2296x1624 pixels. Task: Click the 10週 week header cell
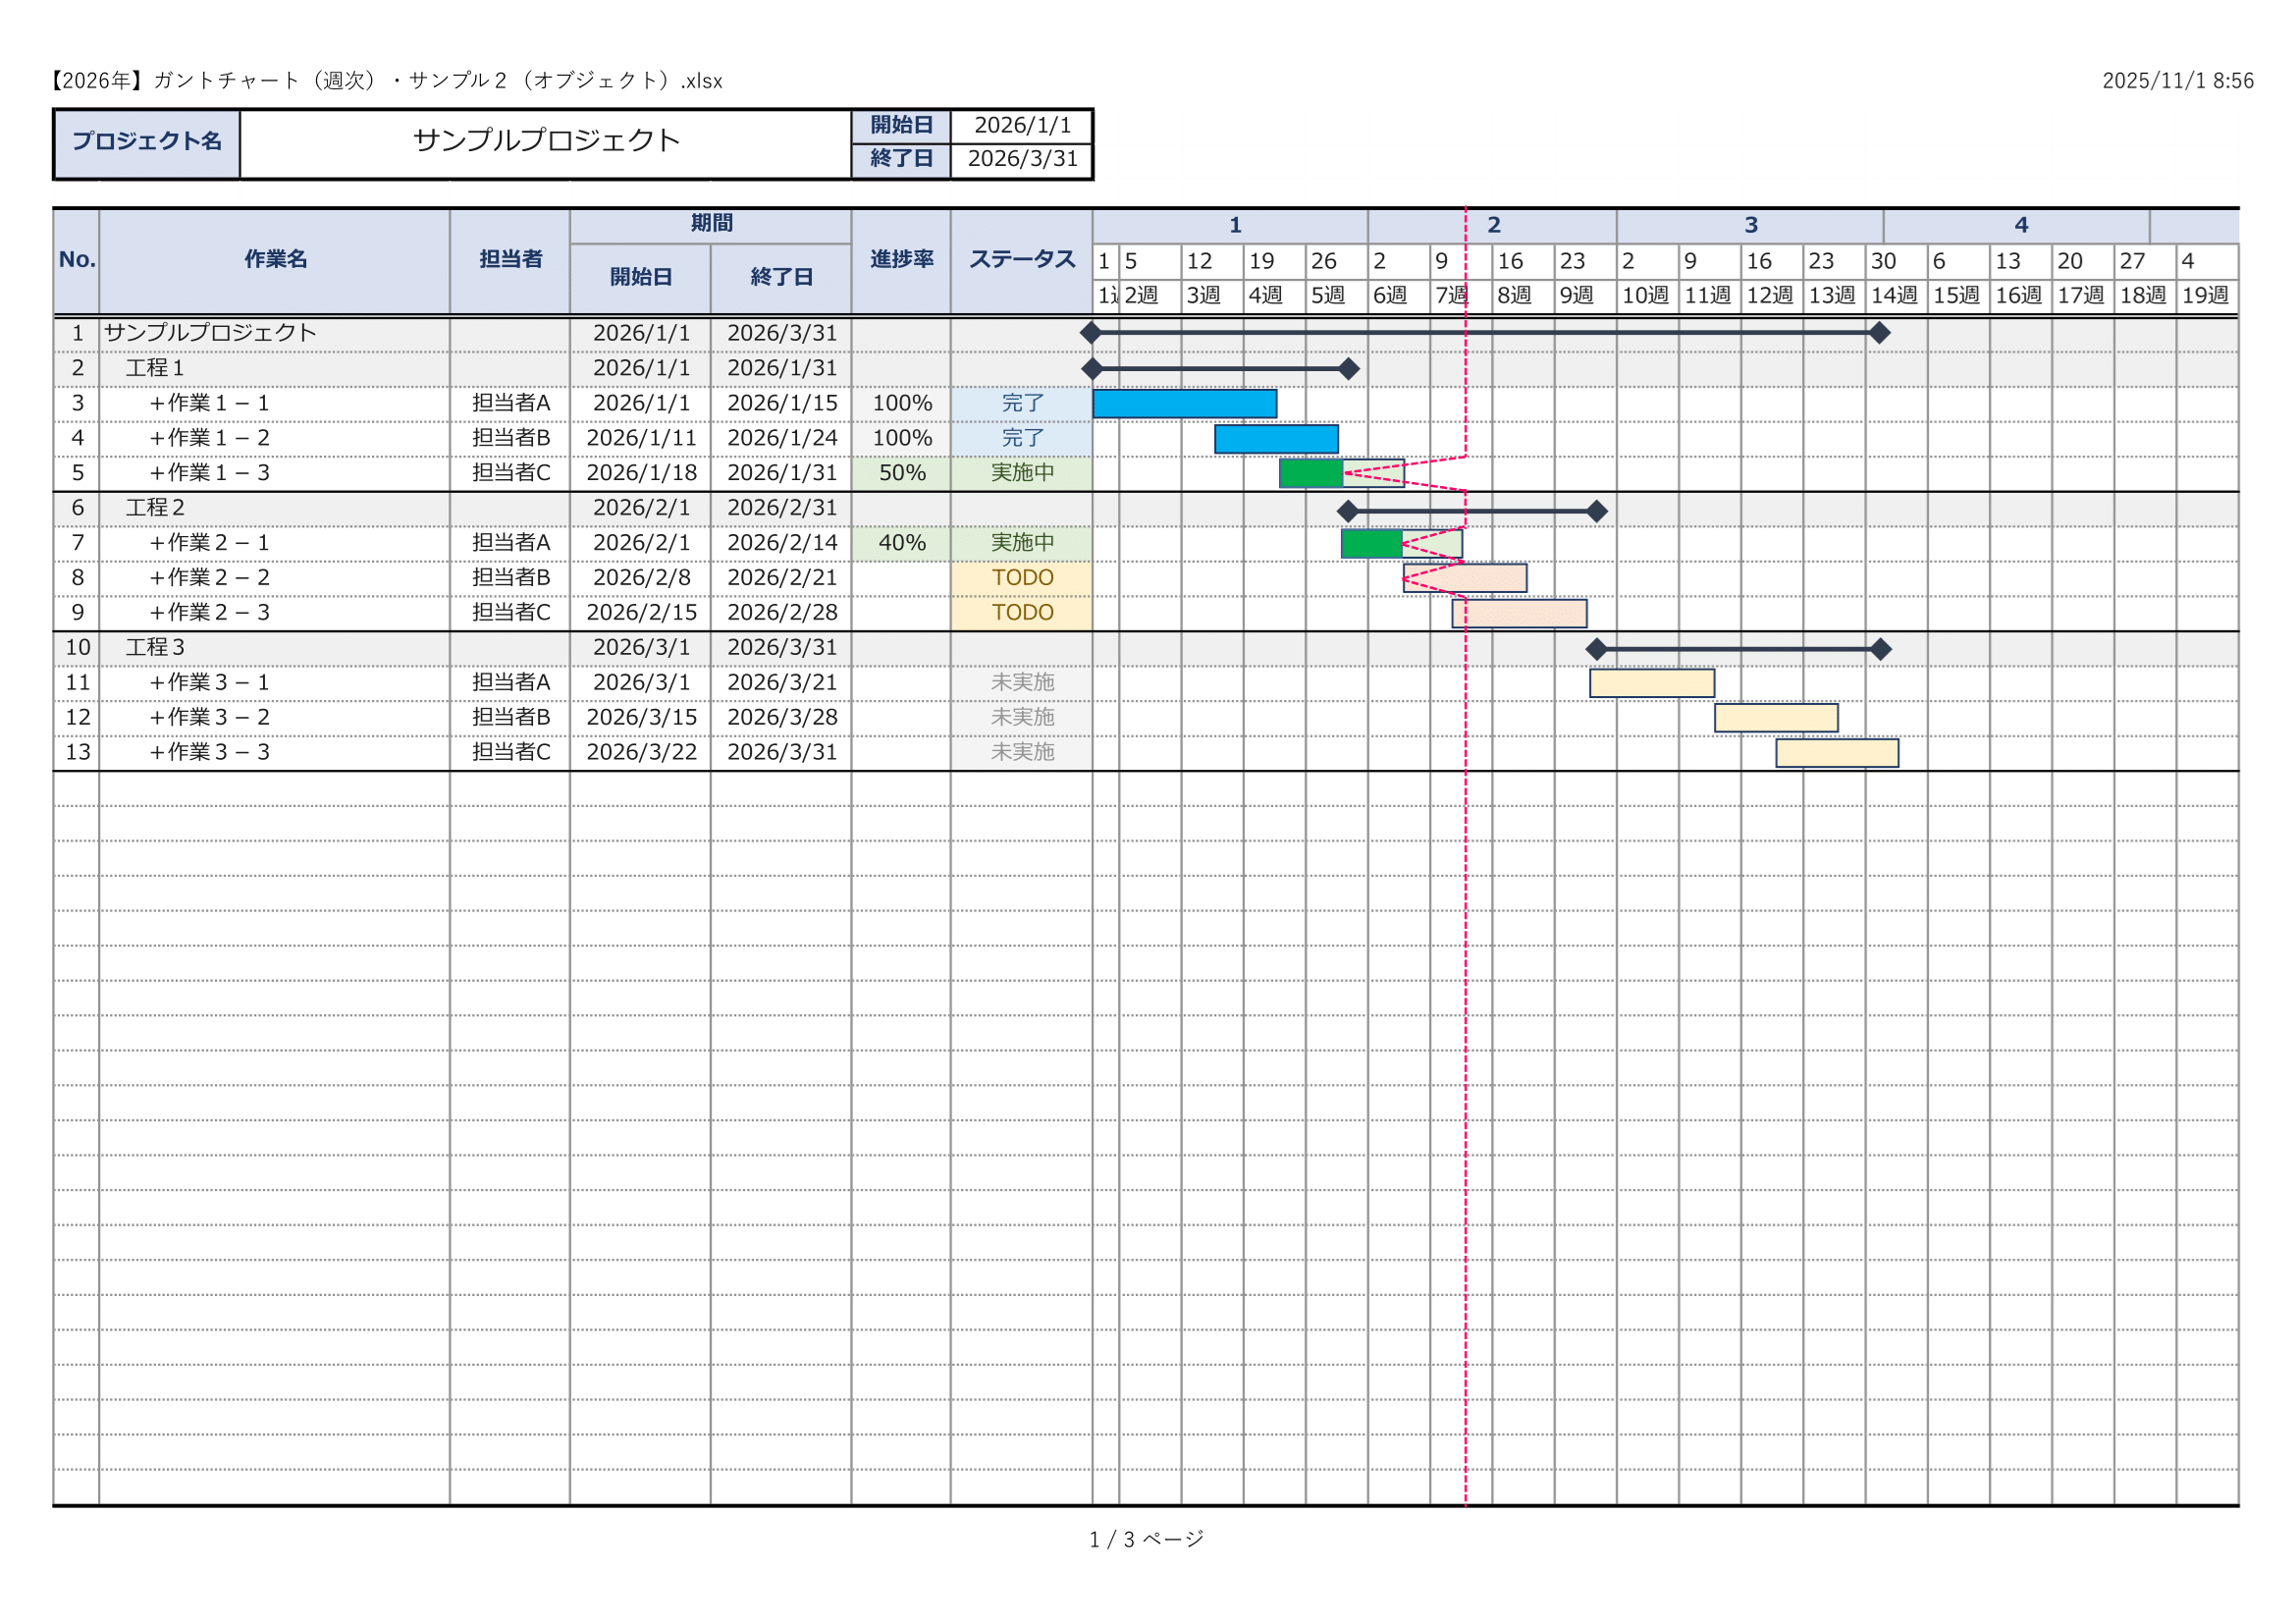click(x=1645, y=296)
